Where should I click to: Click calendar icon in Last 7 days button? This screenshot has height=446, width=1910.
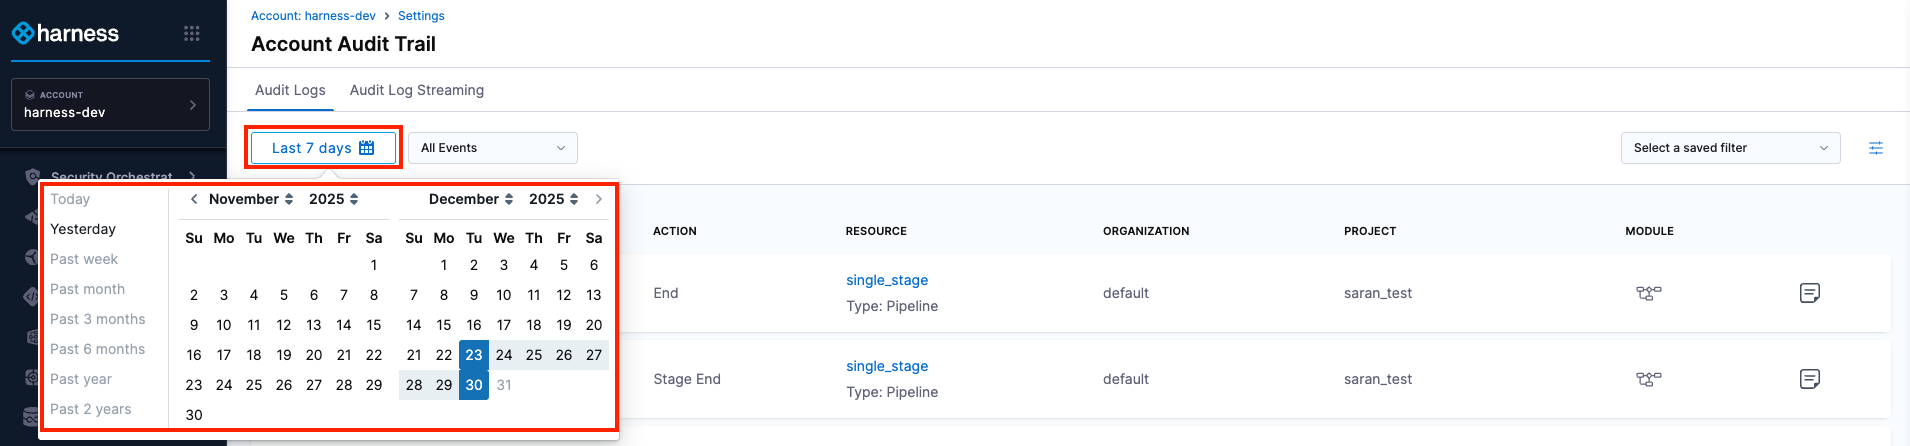(367, 148)
